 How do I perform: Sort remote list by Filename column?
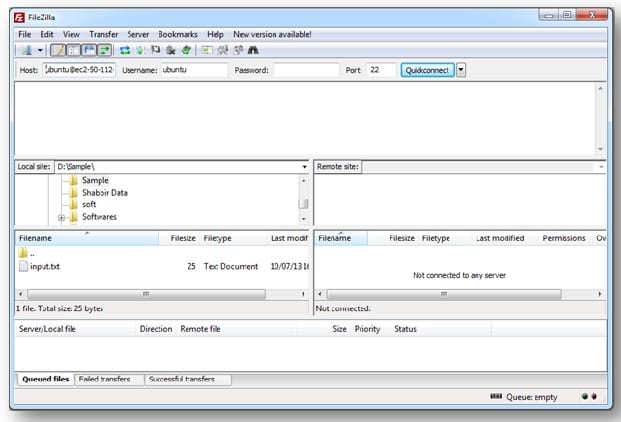341,238
